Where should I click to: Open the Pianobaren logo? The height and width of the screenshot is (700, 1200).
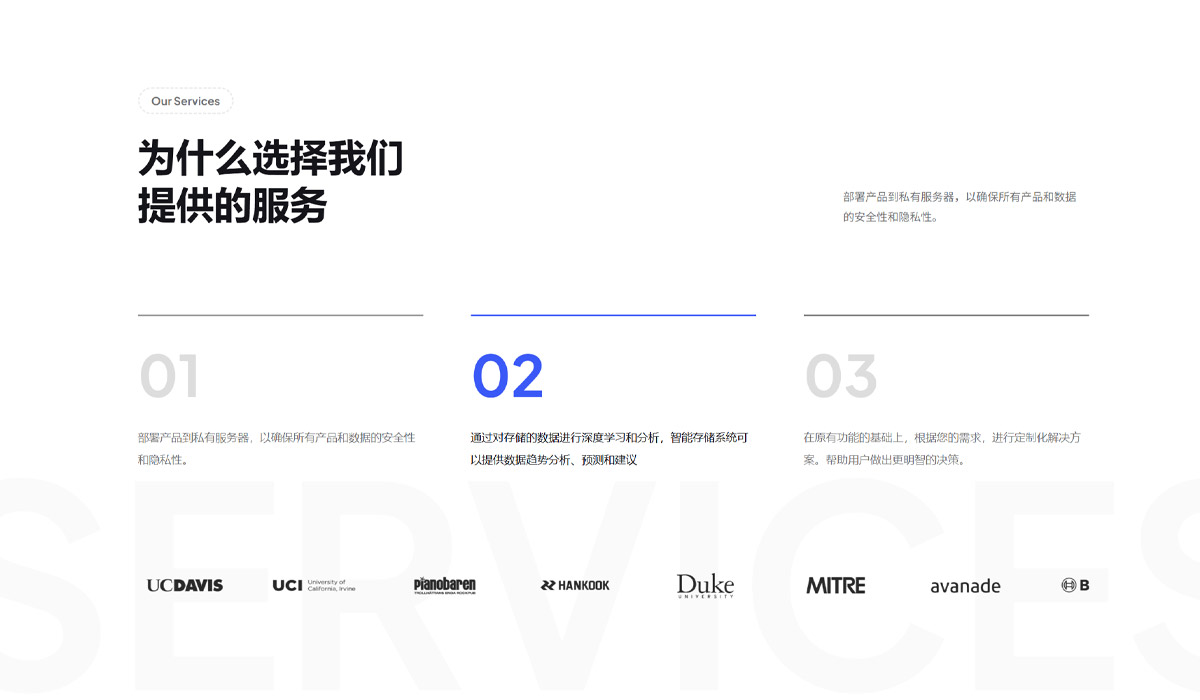click(445, 585)
